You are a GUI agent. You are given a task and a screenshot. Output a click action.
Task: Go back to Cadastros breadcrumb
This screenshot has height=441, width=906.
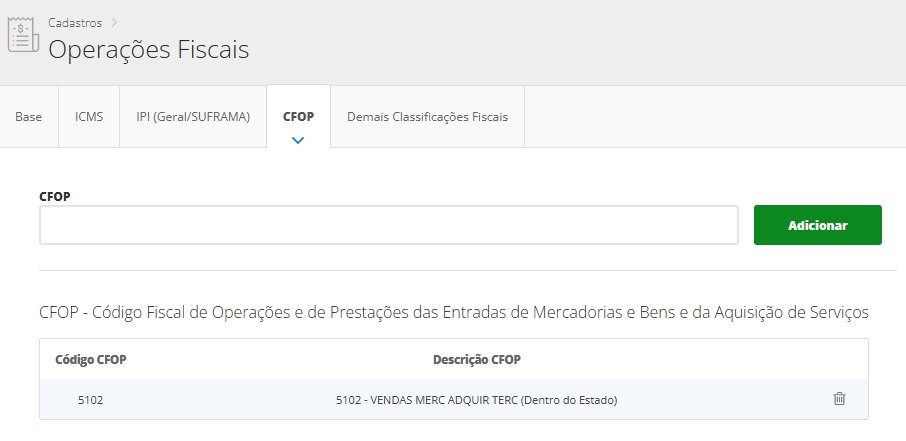[x=75, y=22]
